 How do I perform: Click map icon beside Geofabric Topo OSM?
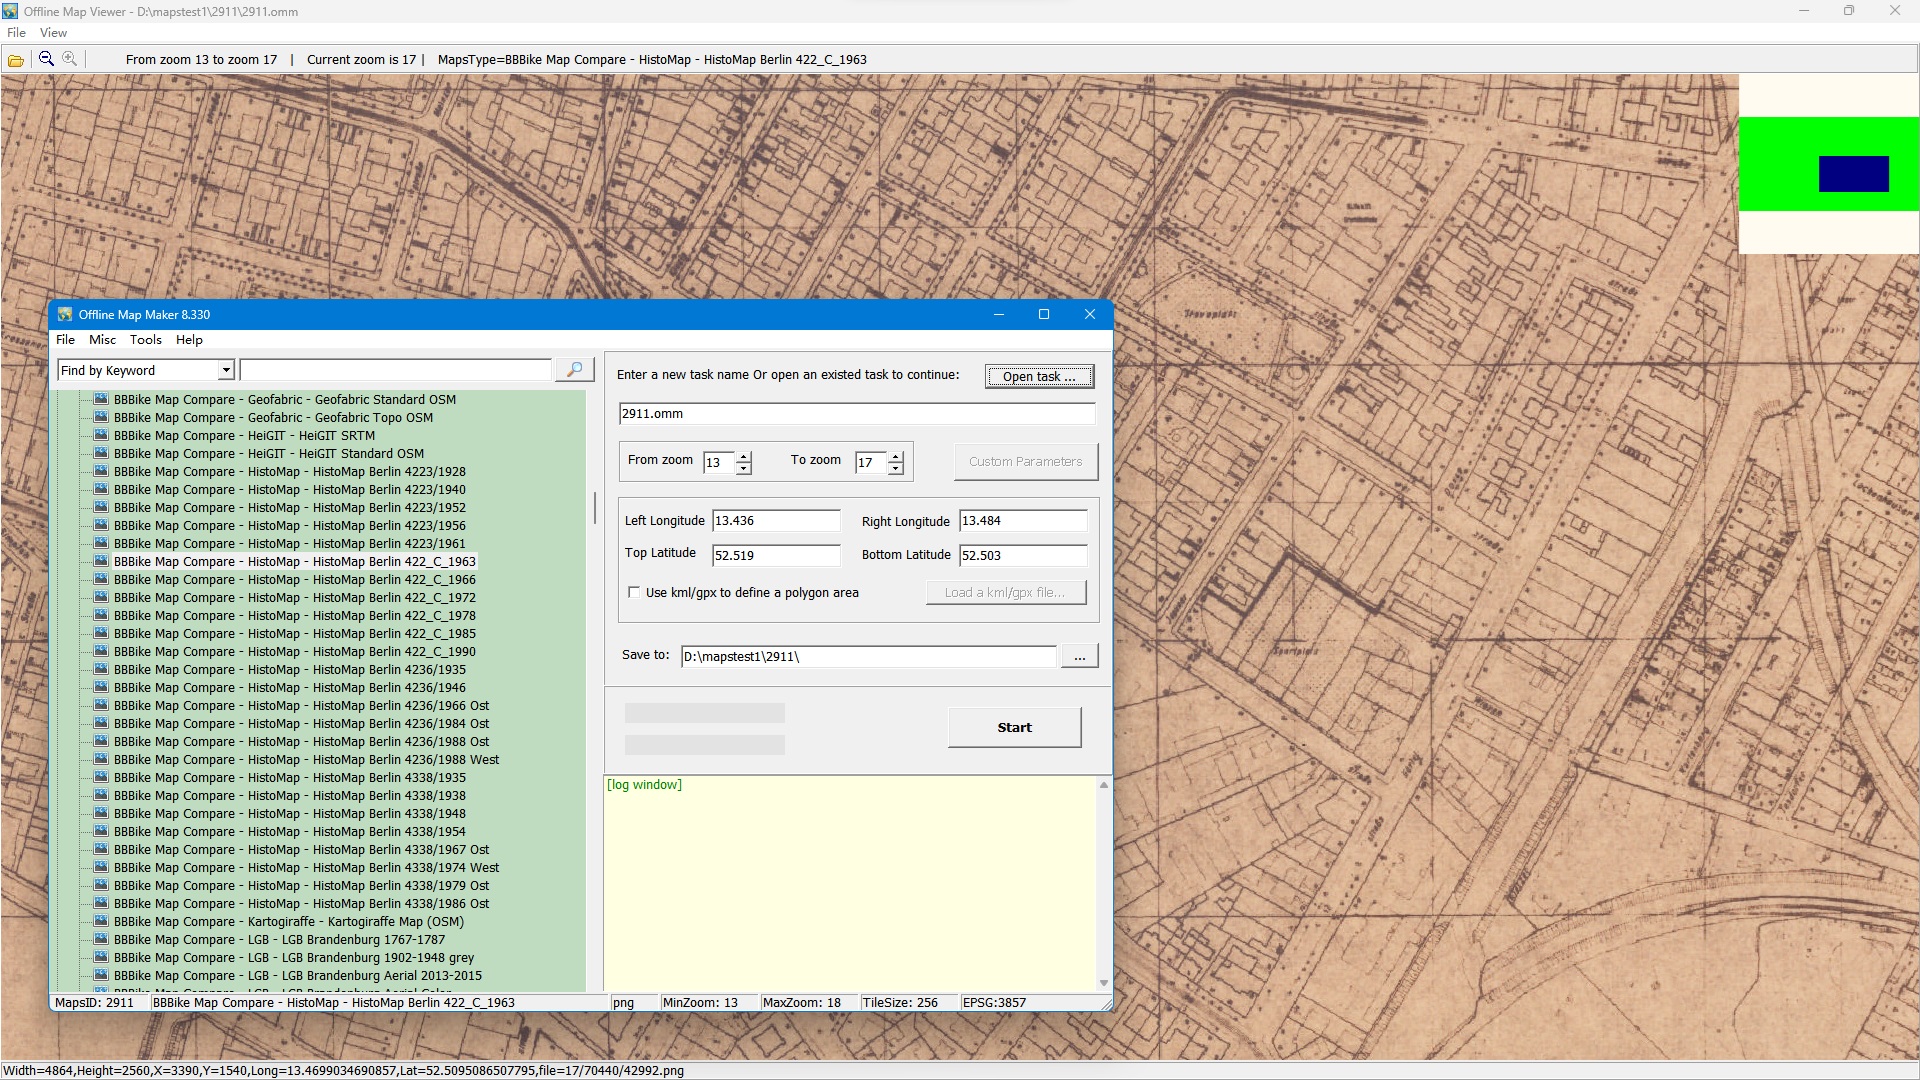click(x=101, y=417)
